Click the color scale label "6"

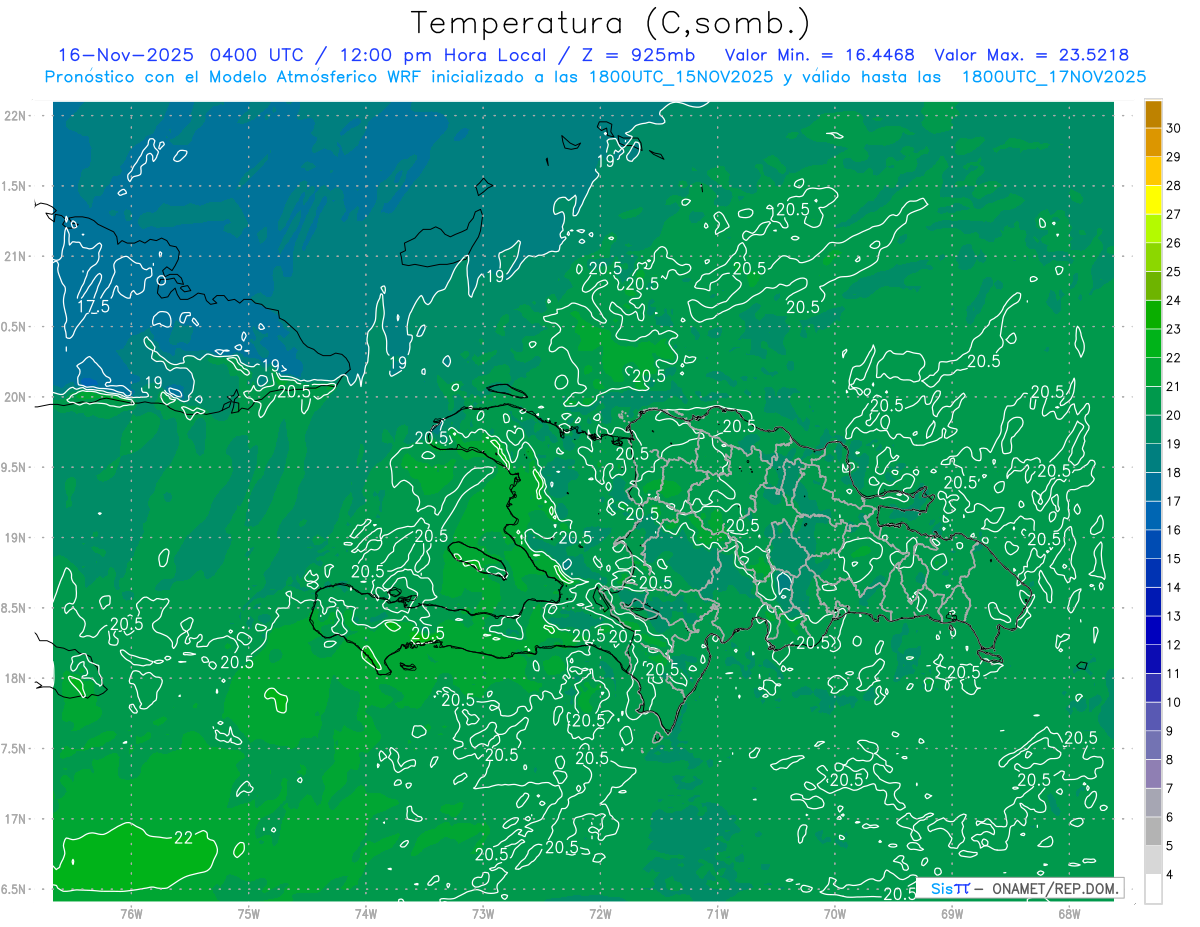tap(1171, 818)
